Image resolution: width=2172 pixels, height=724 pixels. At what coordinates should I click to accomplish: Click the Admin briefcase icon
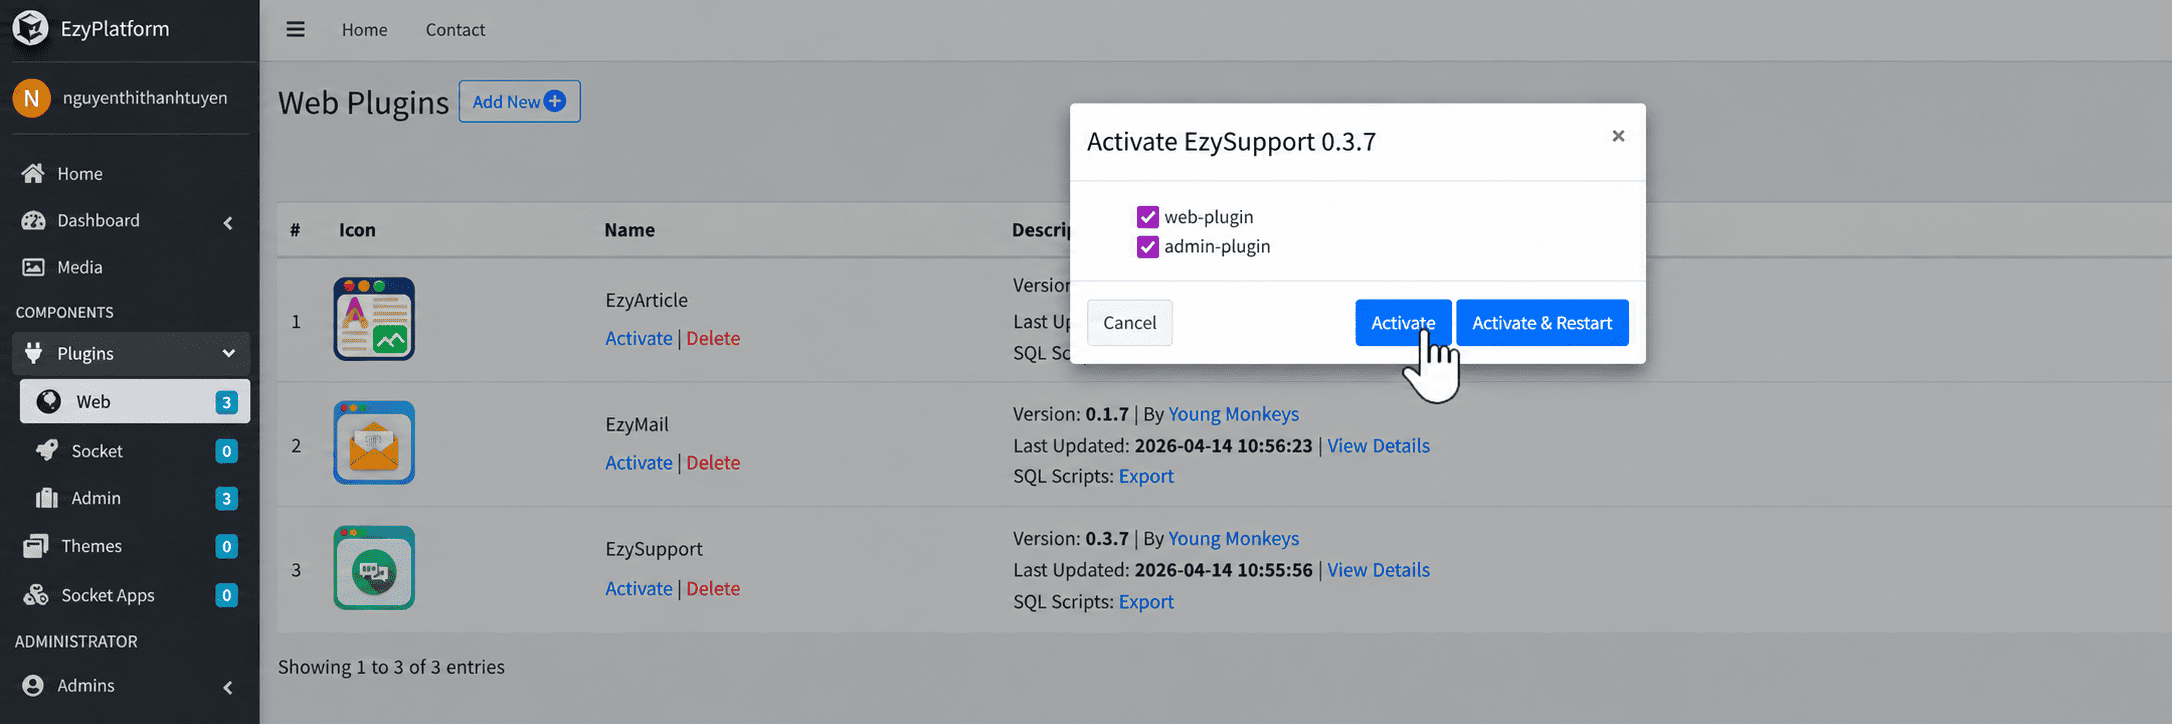pos(47,498)
